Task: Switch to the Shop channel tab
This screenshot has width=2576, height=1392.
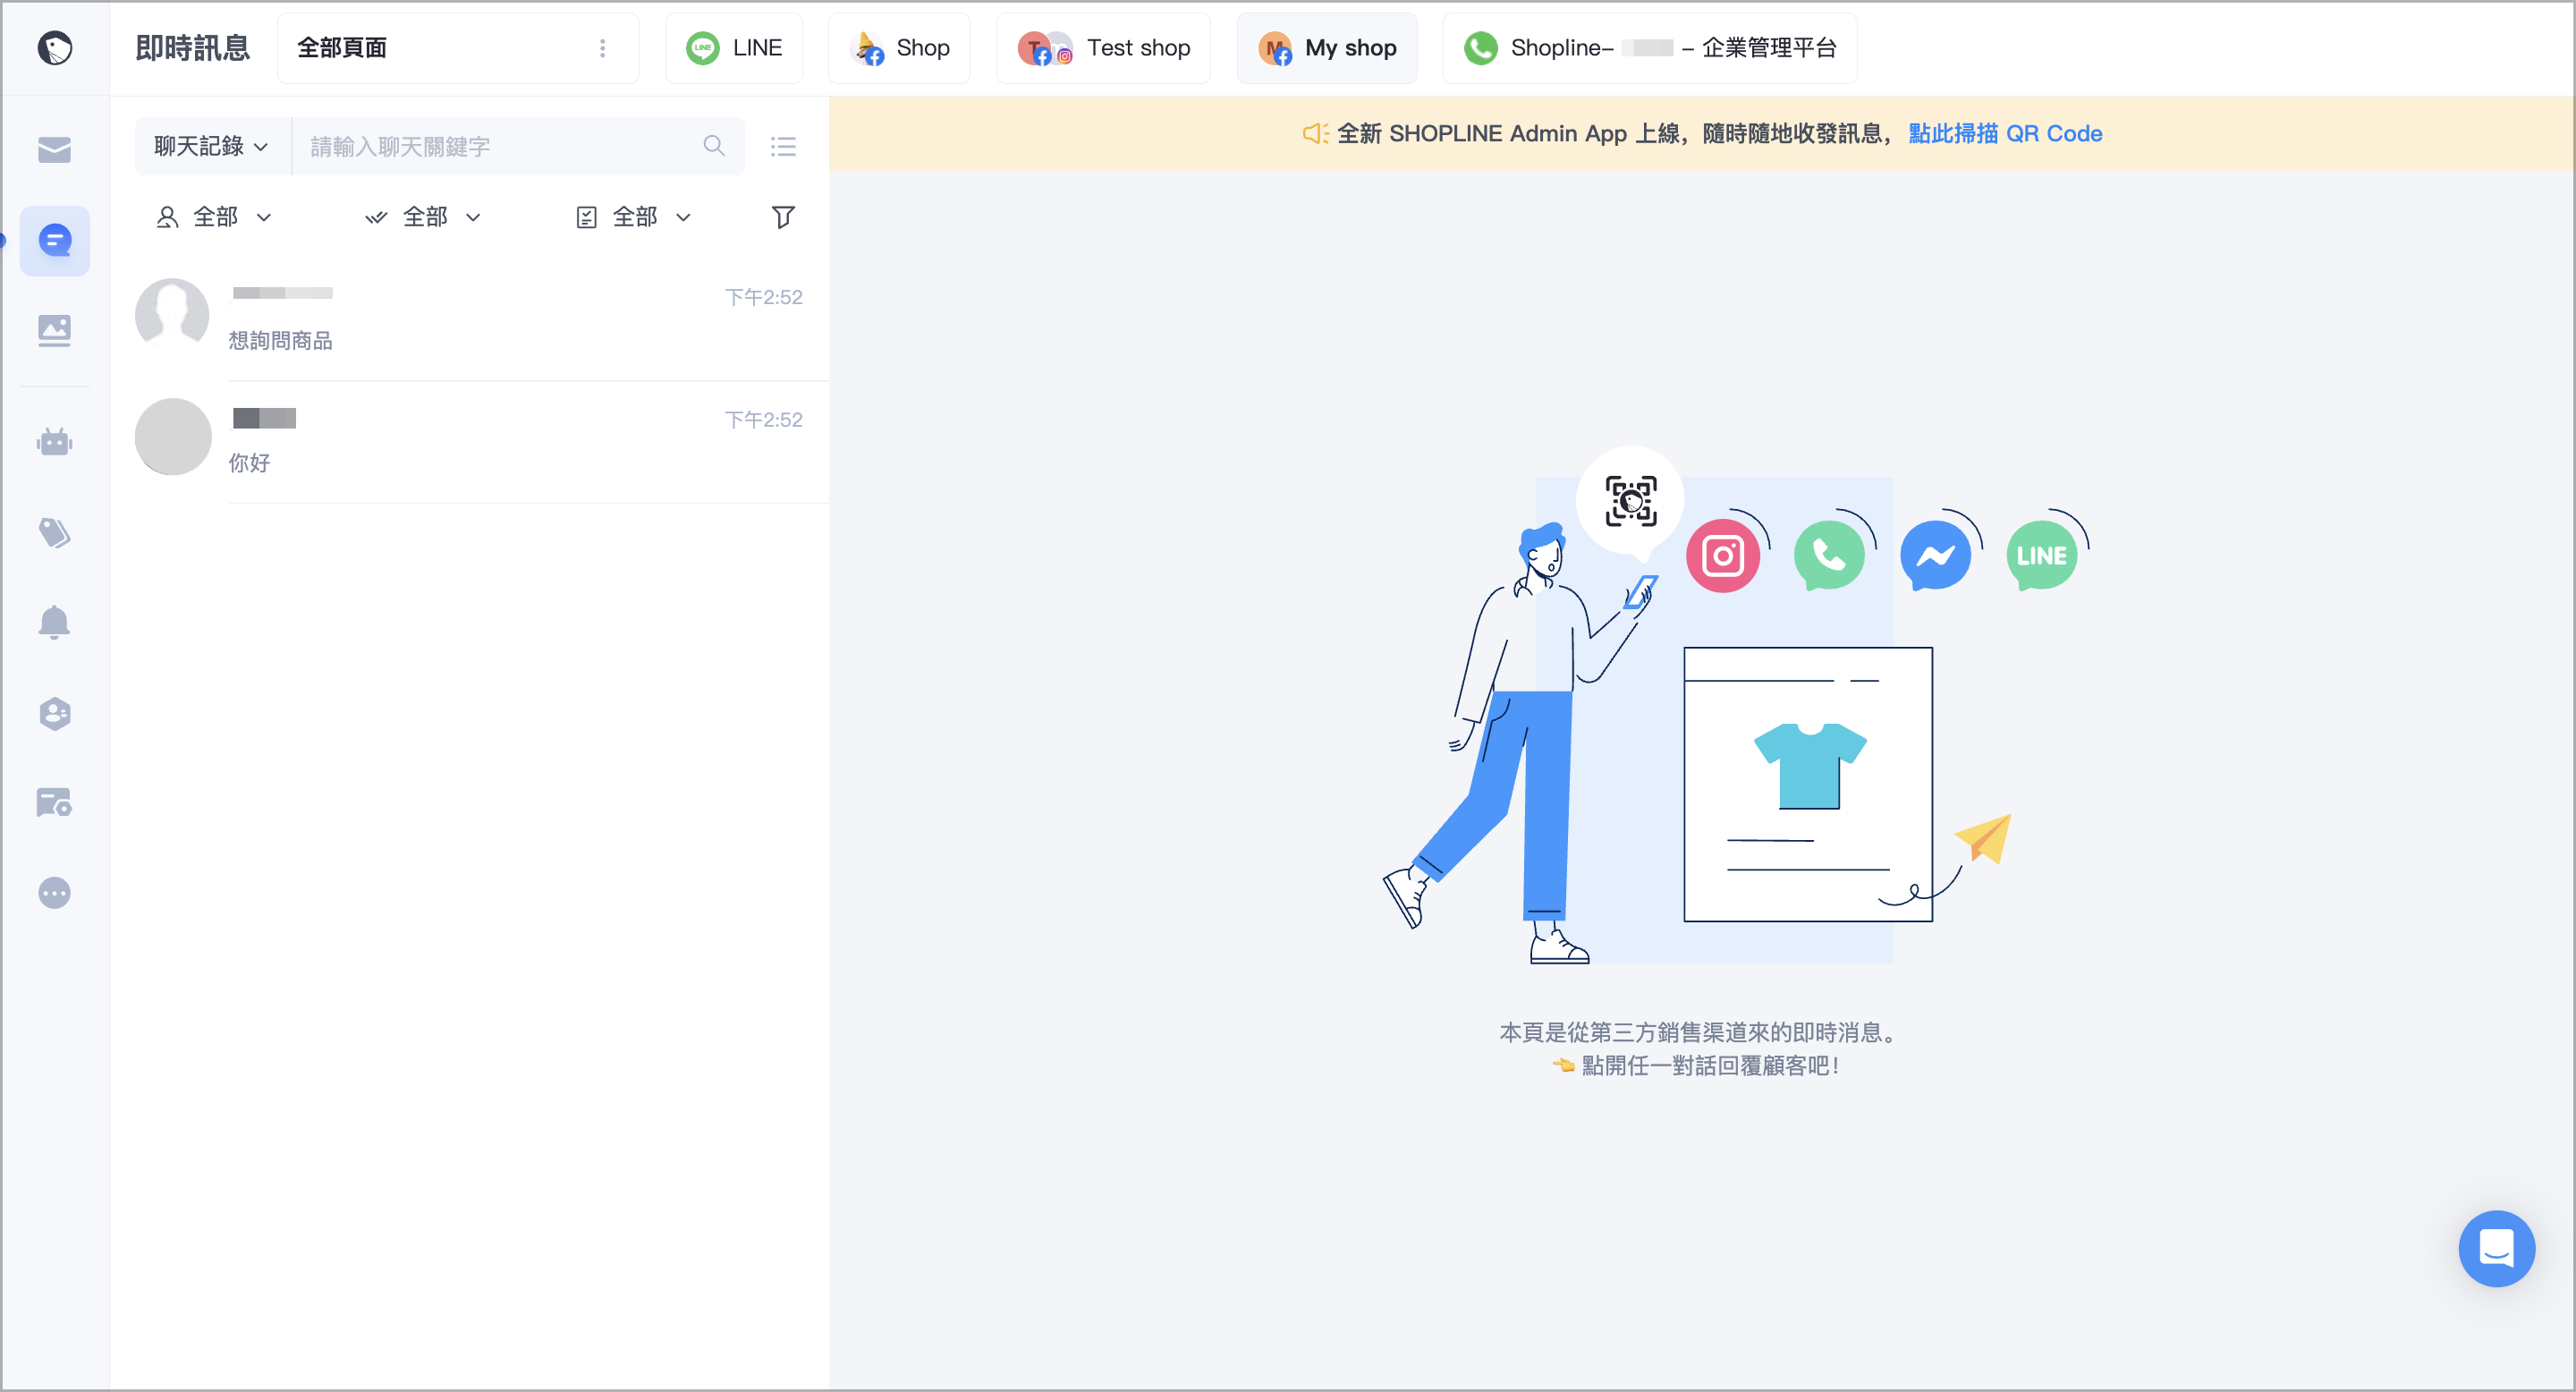Action: 899,48
